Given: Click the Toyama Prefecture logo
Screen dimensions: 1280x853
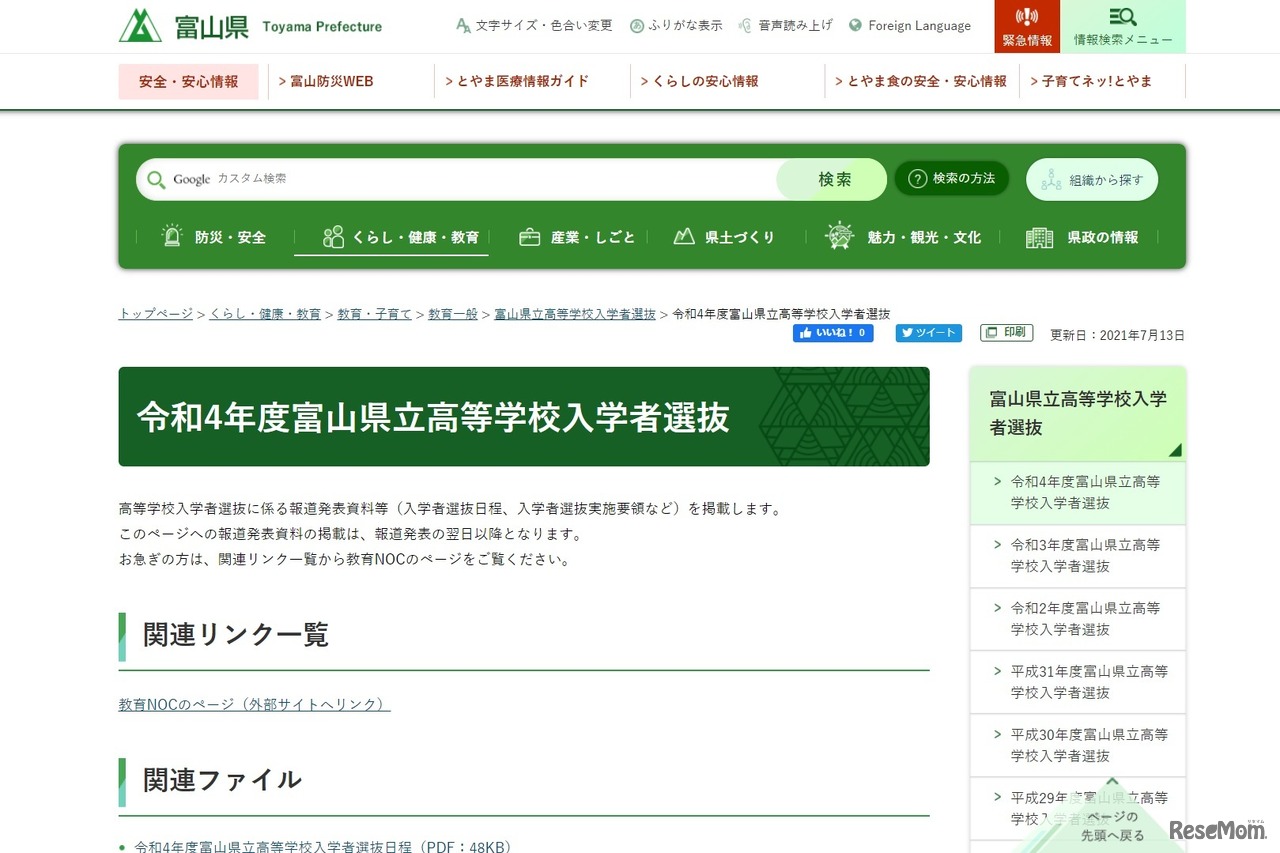Looking at the screenshot, I should tap(250, 26).
